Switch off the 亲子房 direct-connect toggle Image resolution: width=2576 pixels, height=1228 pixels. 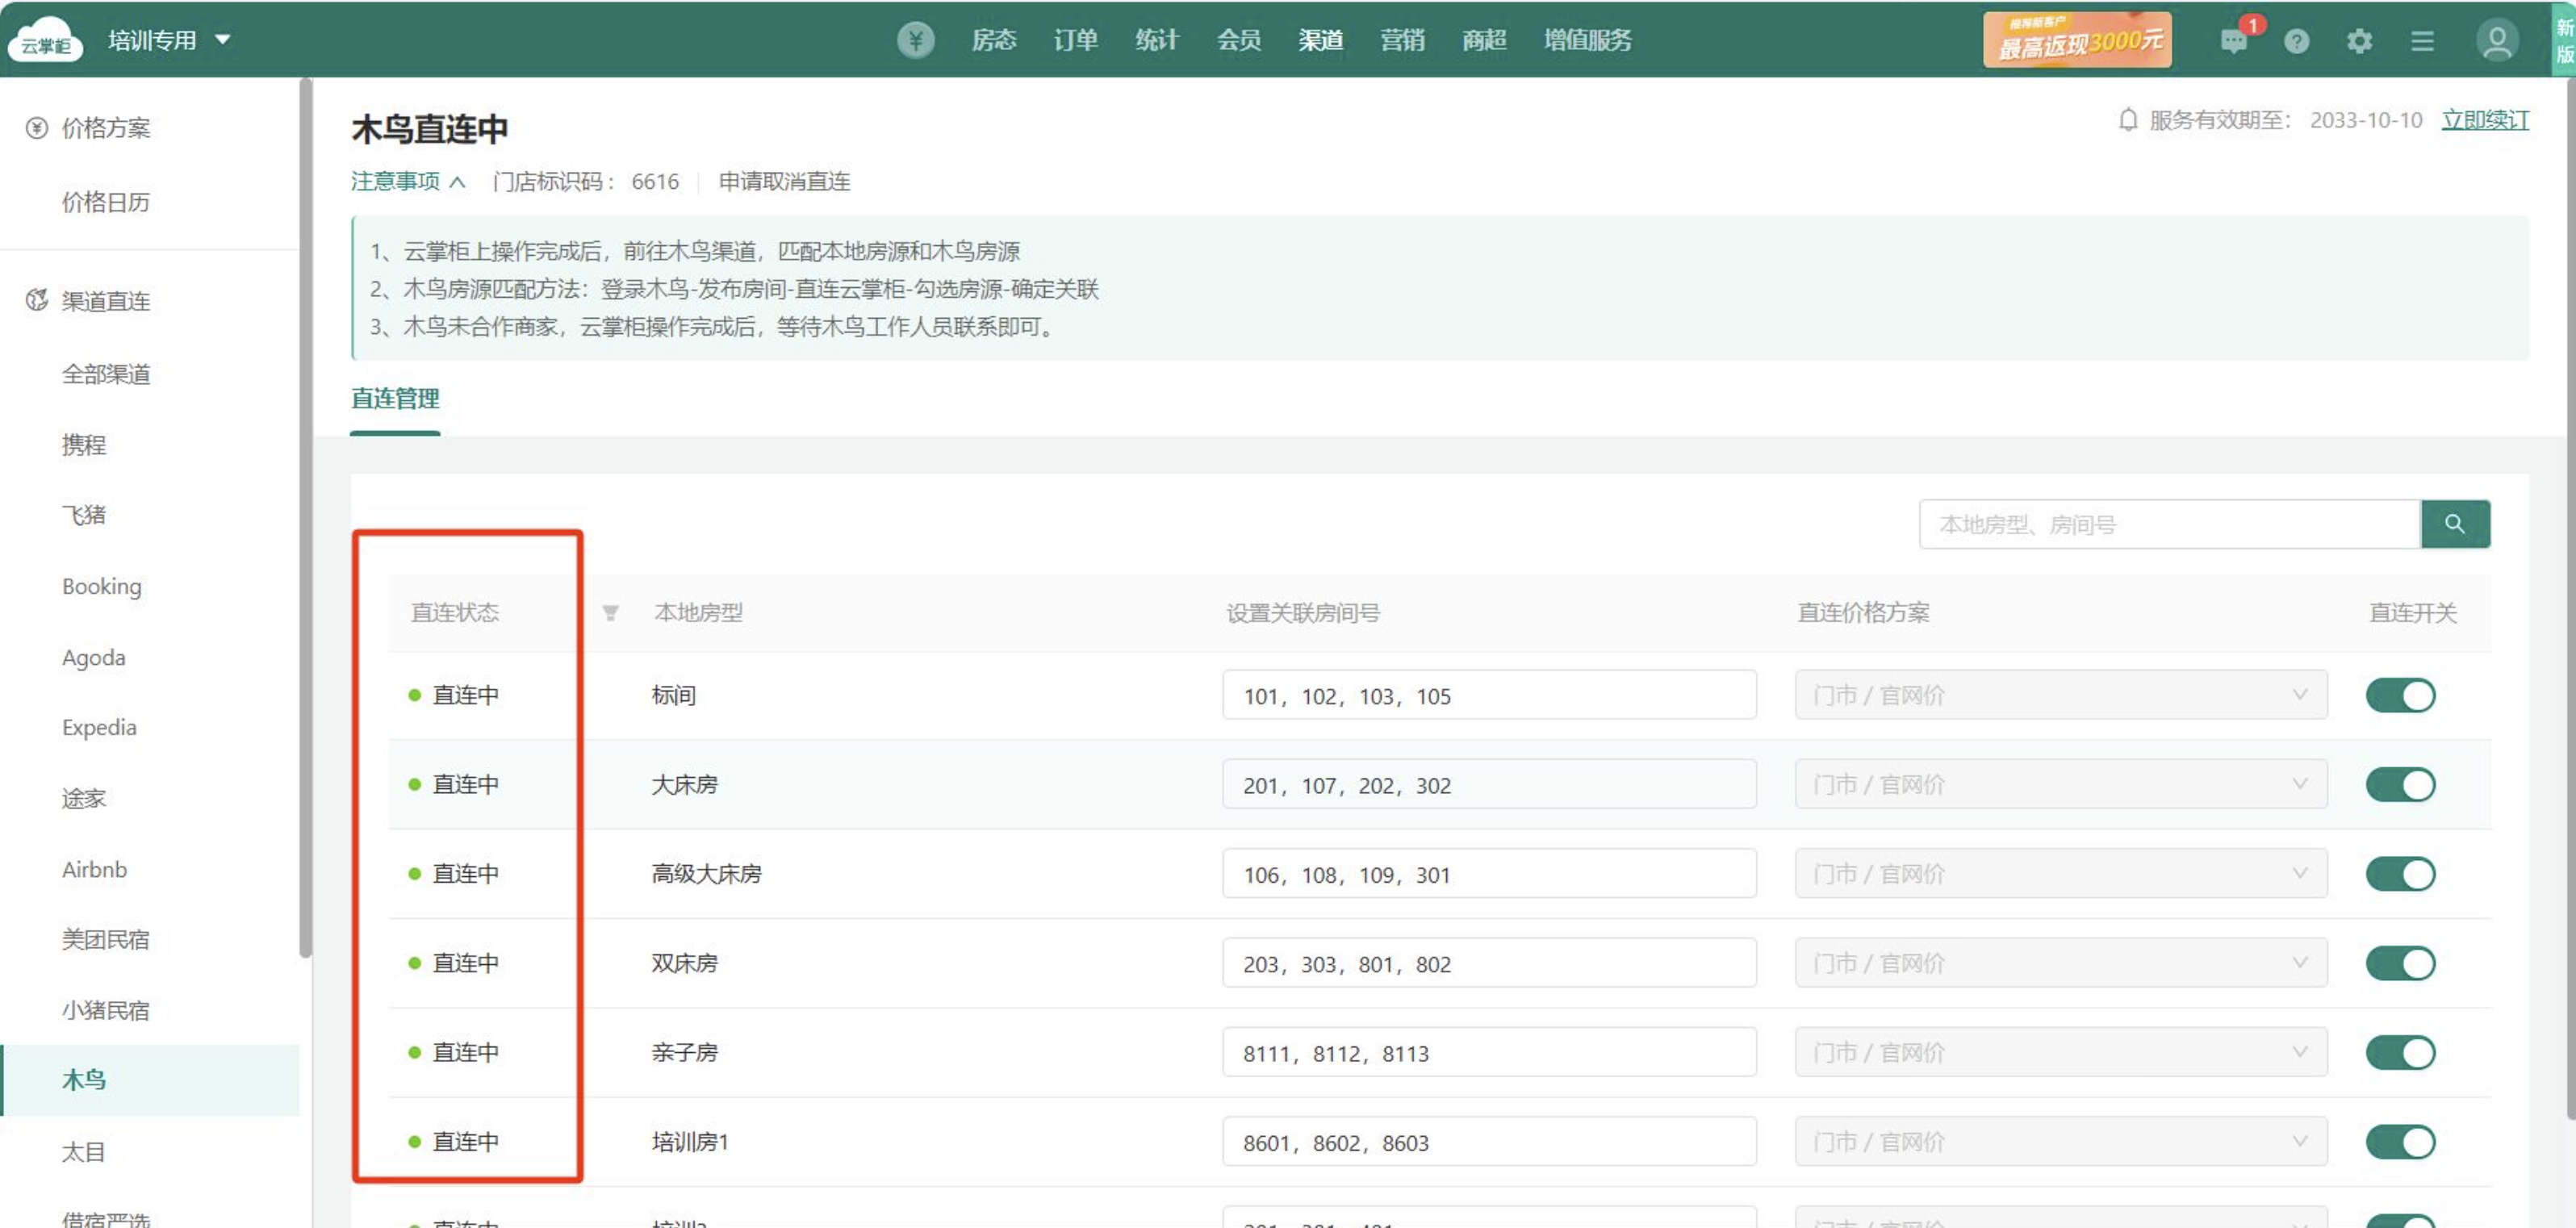[2400, 1052]
